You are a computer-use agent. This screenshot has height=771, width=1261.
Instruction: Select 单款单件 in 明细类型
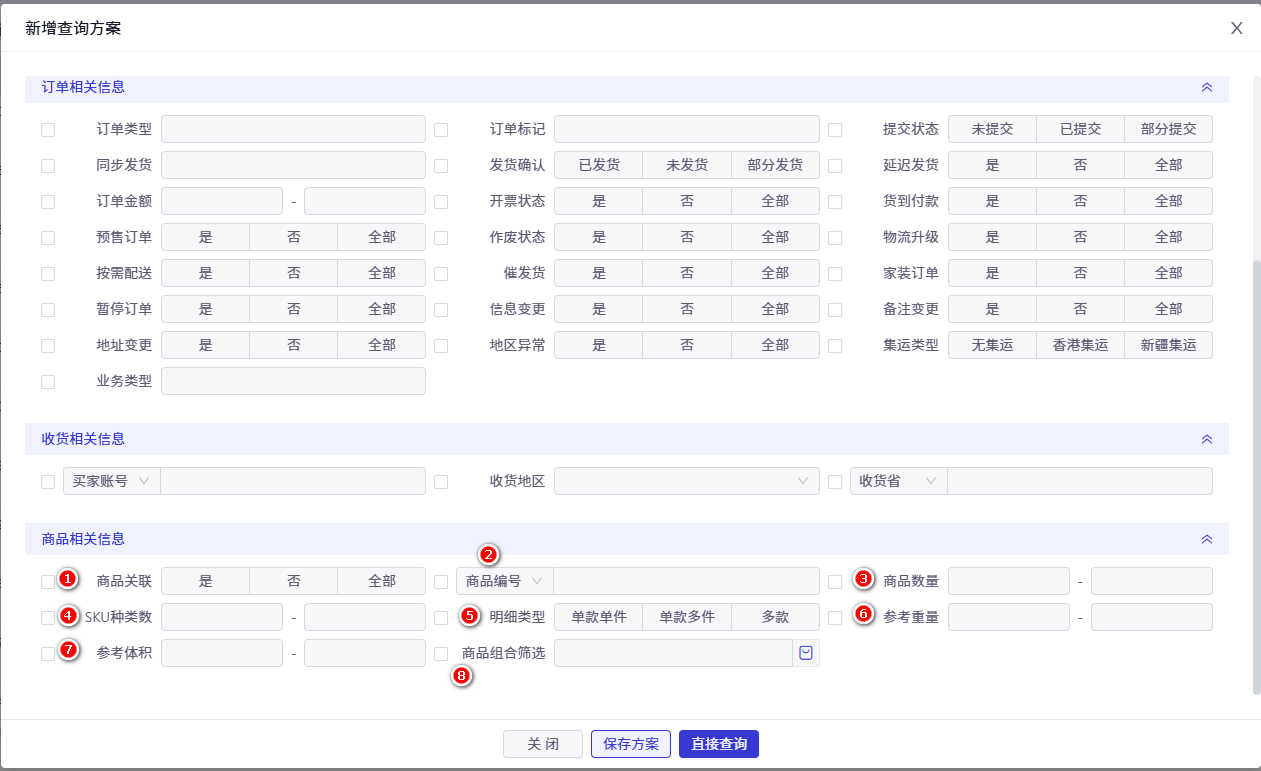598,617
